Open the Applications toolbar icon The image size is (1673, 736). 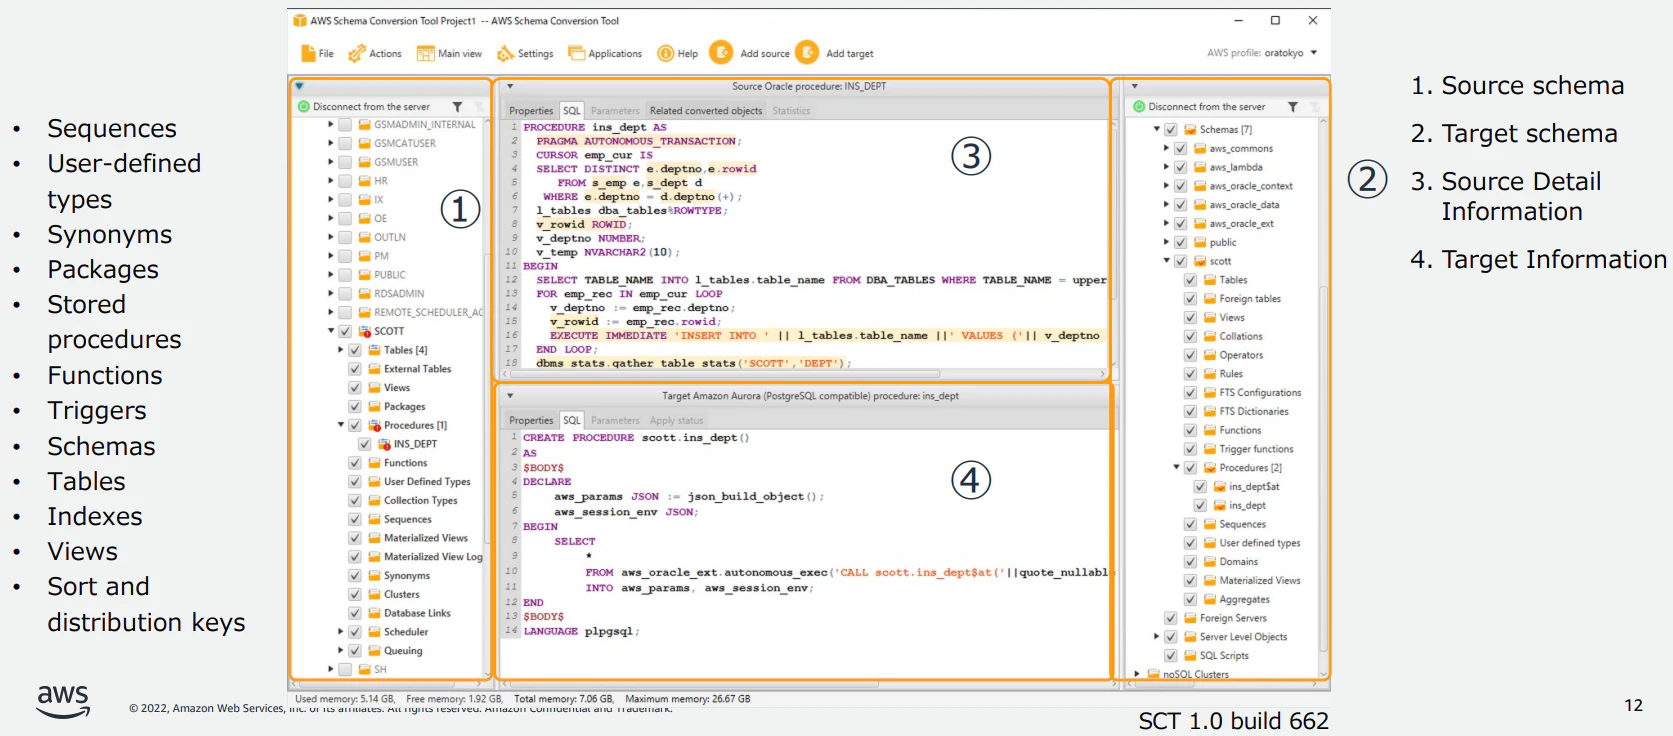click(x=576, y=53)
